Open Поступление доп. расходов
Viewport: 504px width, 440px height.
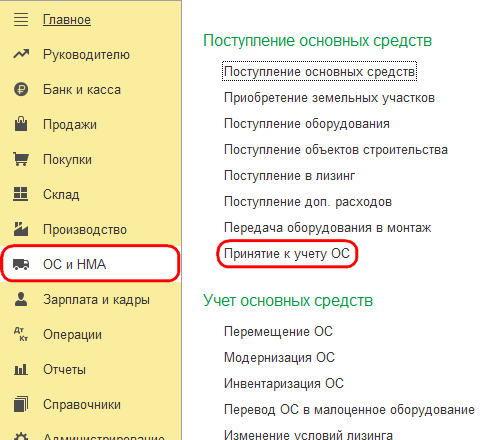coord(308,202)
